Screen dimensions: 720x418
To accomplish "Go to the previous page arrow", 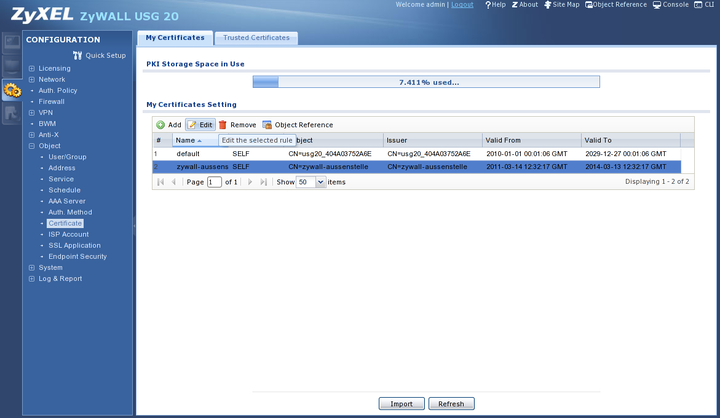I will pyautogui.click(x=174, y=182).
